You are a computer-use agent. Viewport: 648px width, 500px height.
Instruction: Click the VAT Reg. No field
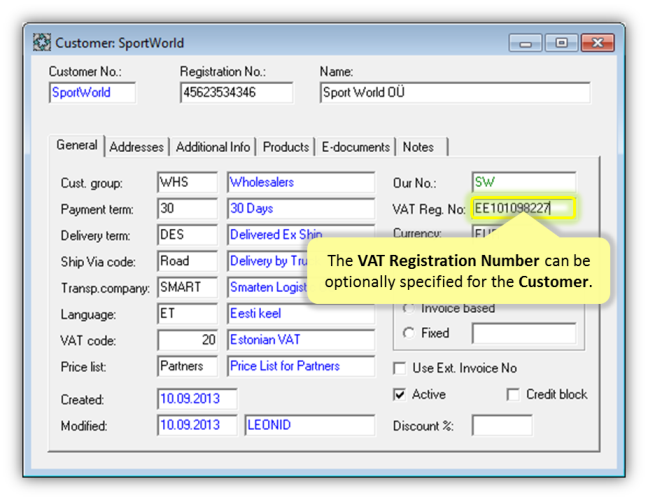(523, 208)
